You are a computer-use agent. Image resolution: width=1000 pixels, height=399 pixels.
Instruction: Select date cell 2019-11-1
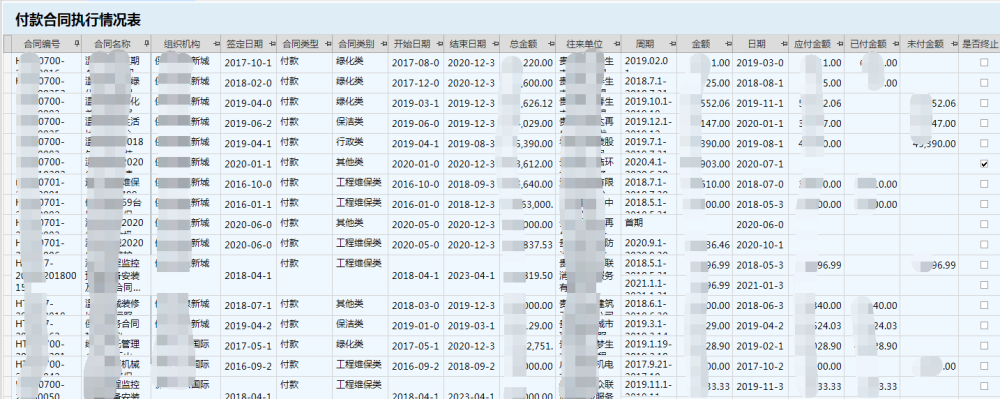[x=760, y=103]
